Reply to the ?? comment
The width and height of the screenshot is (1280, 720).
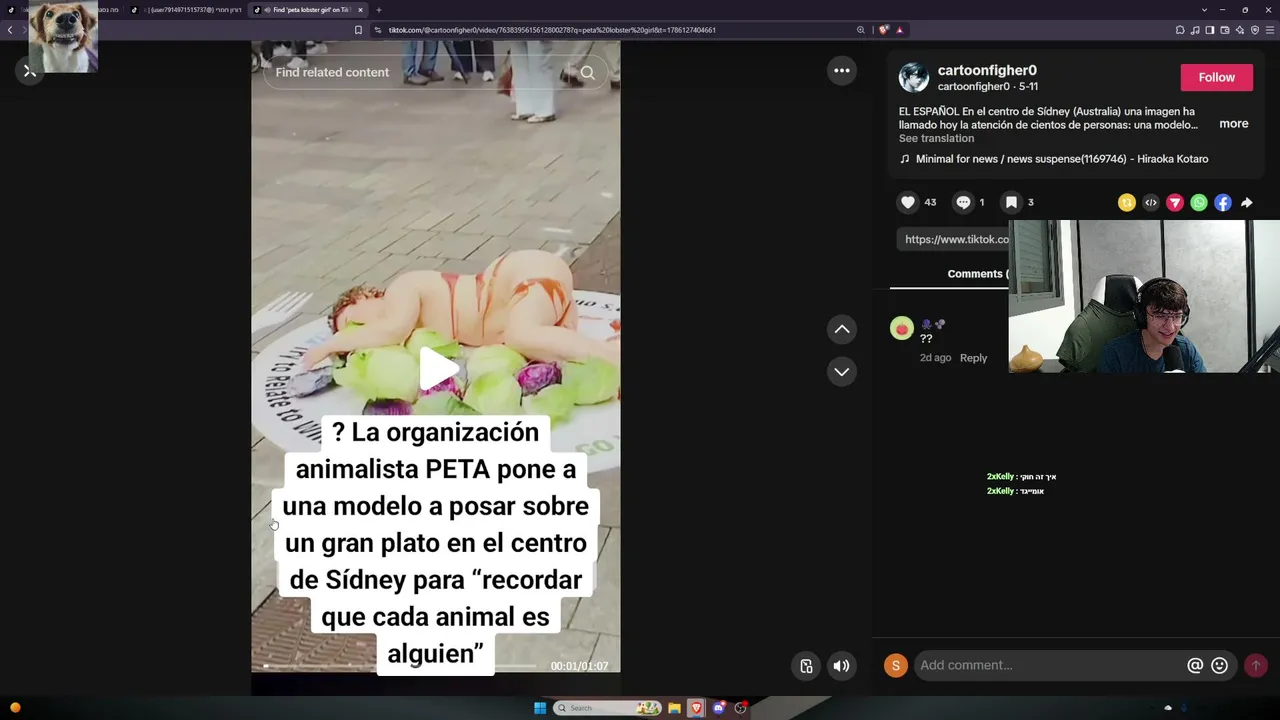pyautogui.click(x=973, y=358)
